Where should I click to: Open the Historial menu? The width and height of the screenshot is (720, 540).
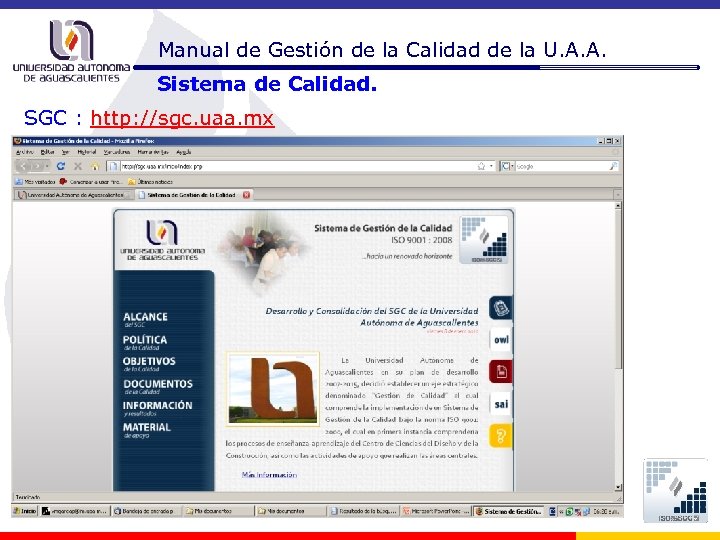click(x=87, y=152)
